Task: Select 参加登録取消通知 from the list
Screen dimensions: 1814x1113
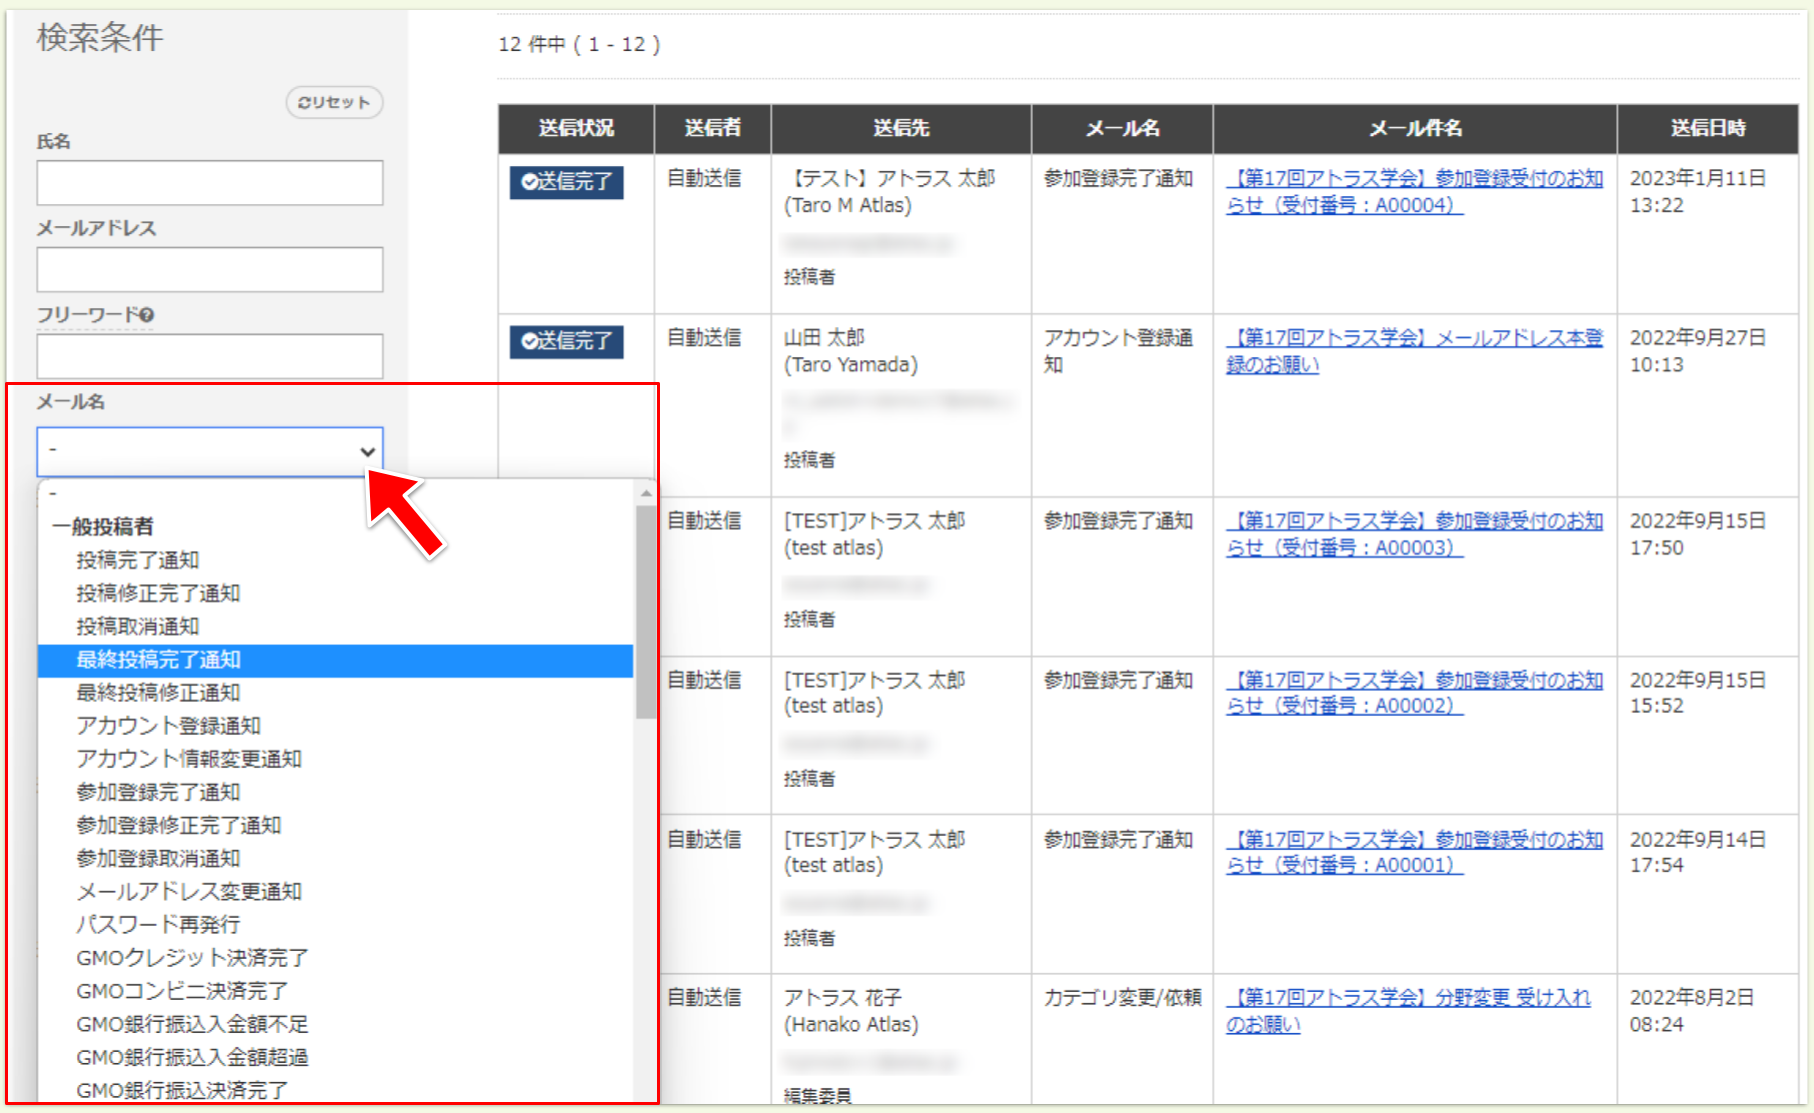Action: coord(158,858)
